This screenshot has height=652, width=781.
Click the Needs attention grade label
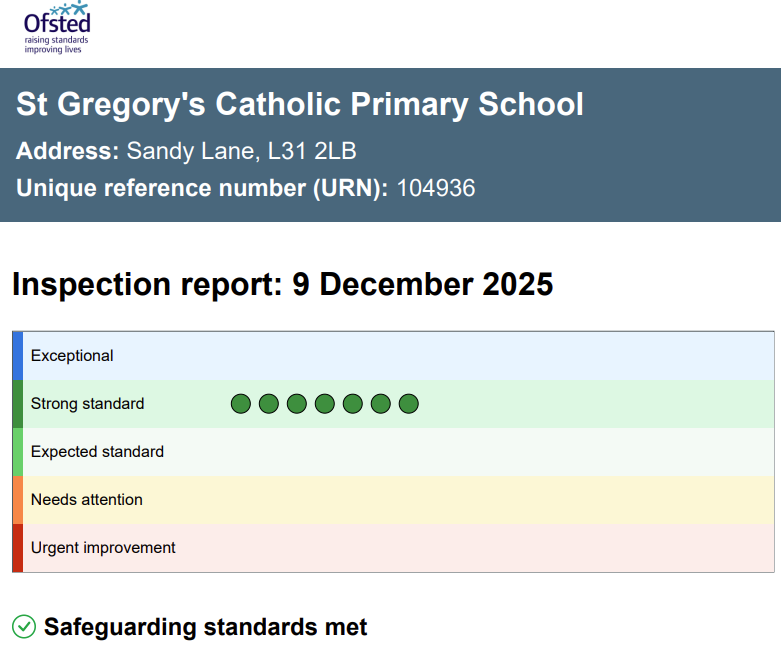pos(87,500)
